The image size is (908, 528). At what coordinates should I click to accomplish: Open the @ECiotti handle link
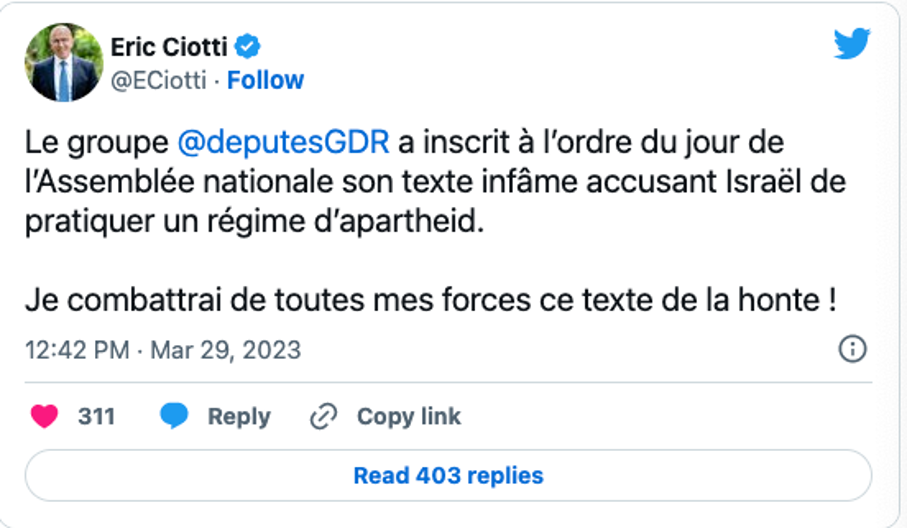point(158,80)
